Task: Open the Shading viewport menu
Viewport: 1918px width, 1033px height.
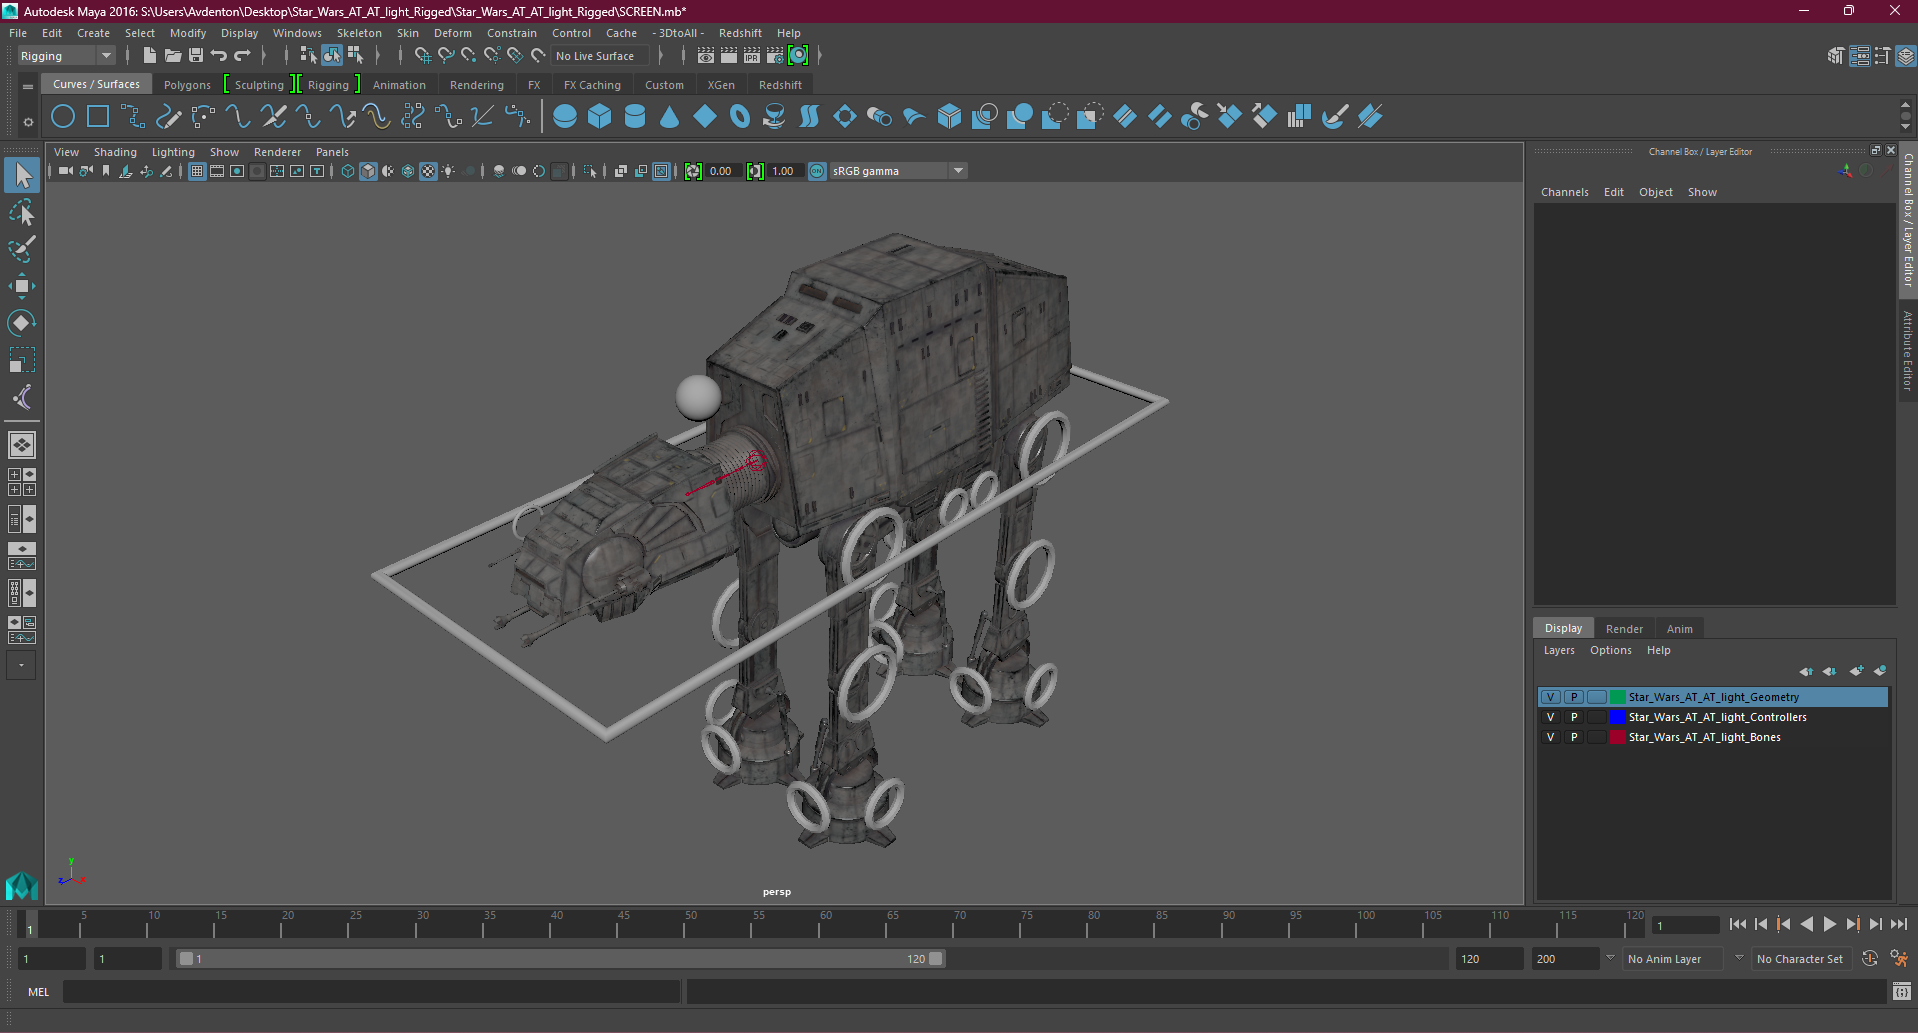Action: 115,152
